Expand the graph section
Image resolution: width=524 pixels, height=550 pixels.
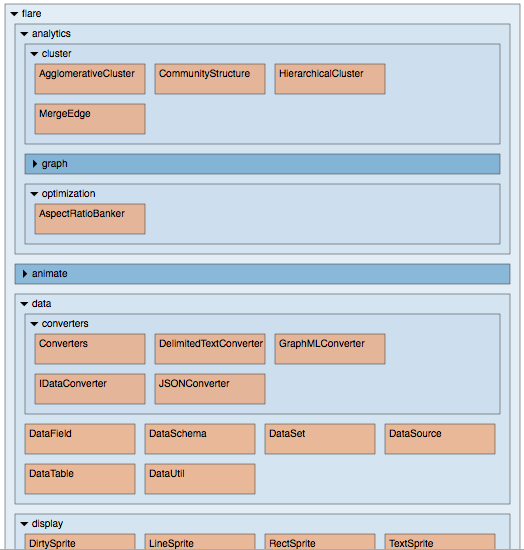coord(262,164)
